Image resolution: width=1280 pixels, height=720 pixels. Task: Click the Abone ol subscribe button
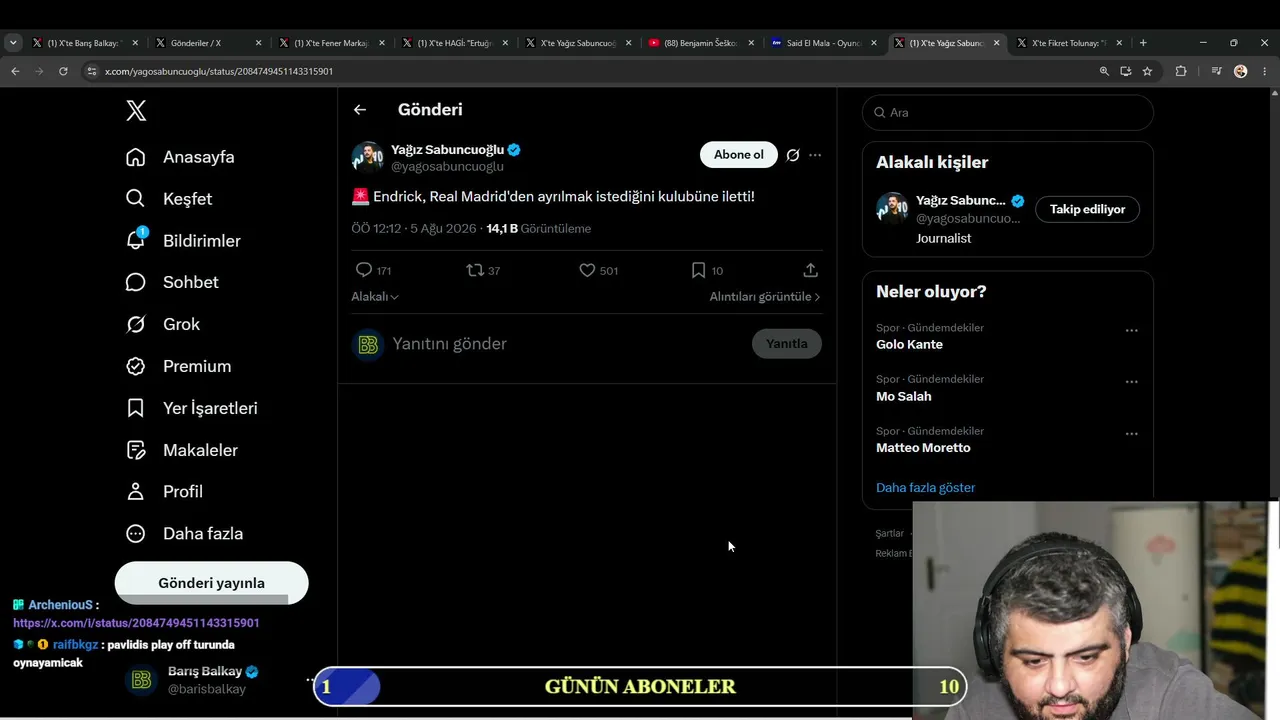tap(739, 155)
